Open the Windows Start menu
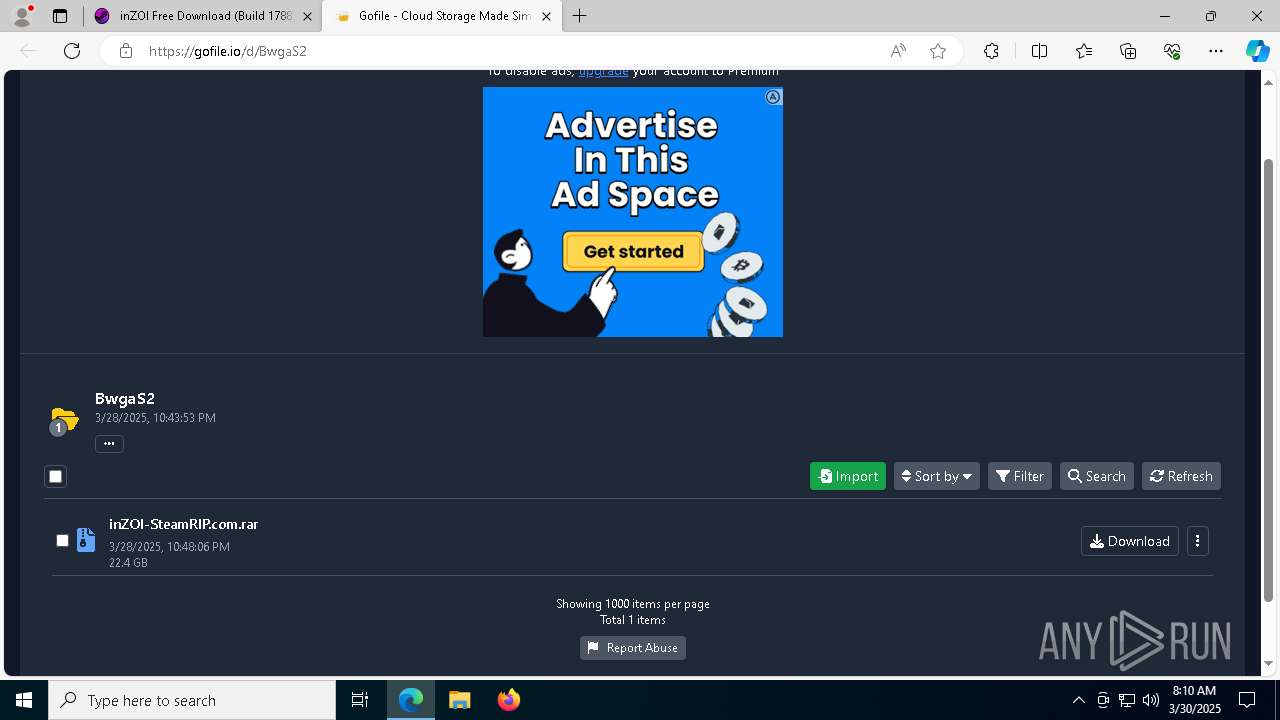The width and height of the screenshot is (1280, 720). 24,700
